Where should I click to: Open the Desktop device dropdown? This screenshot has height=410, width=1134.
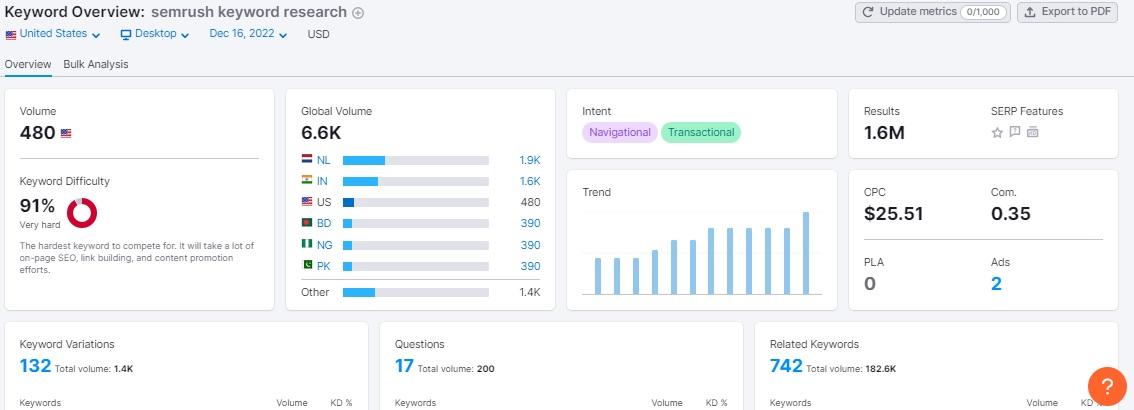155,34
